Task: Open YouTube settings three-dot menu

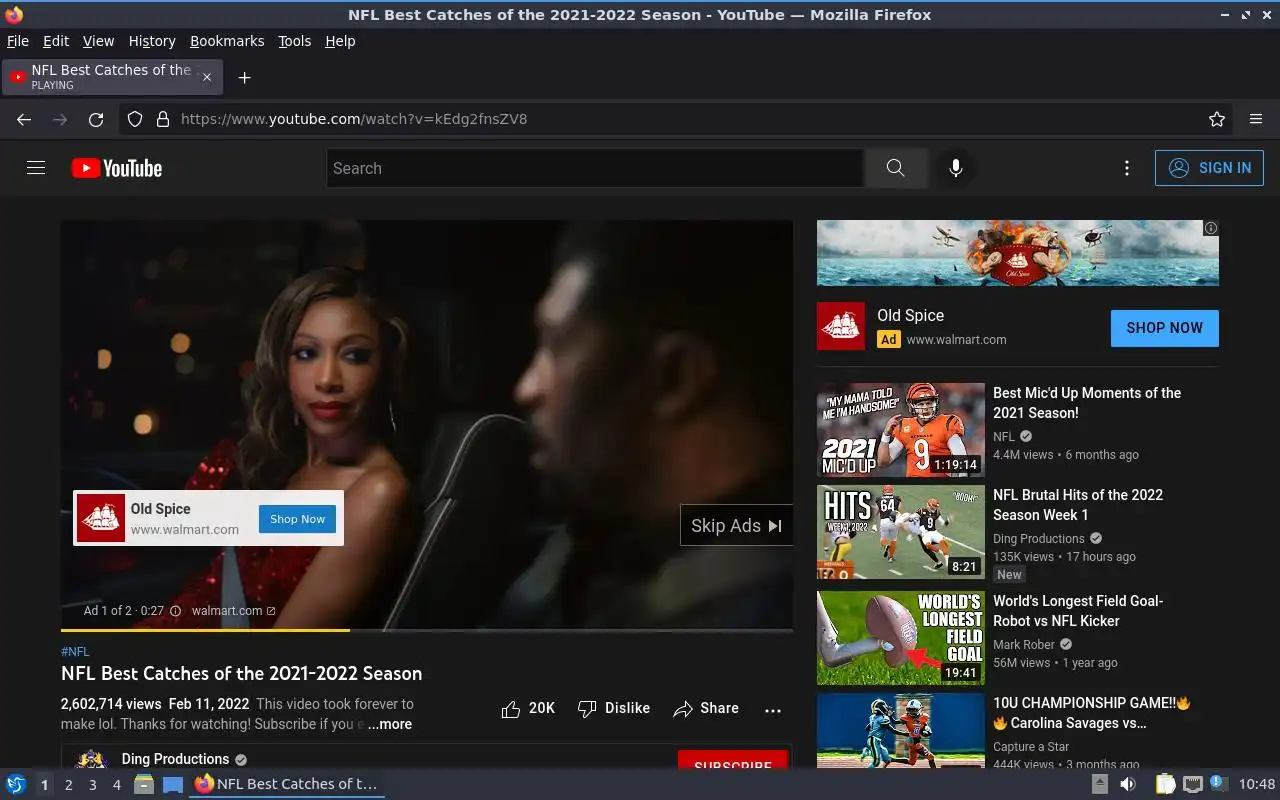Action: 1127,168
